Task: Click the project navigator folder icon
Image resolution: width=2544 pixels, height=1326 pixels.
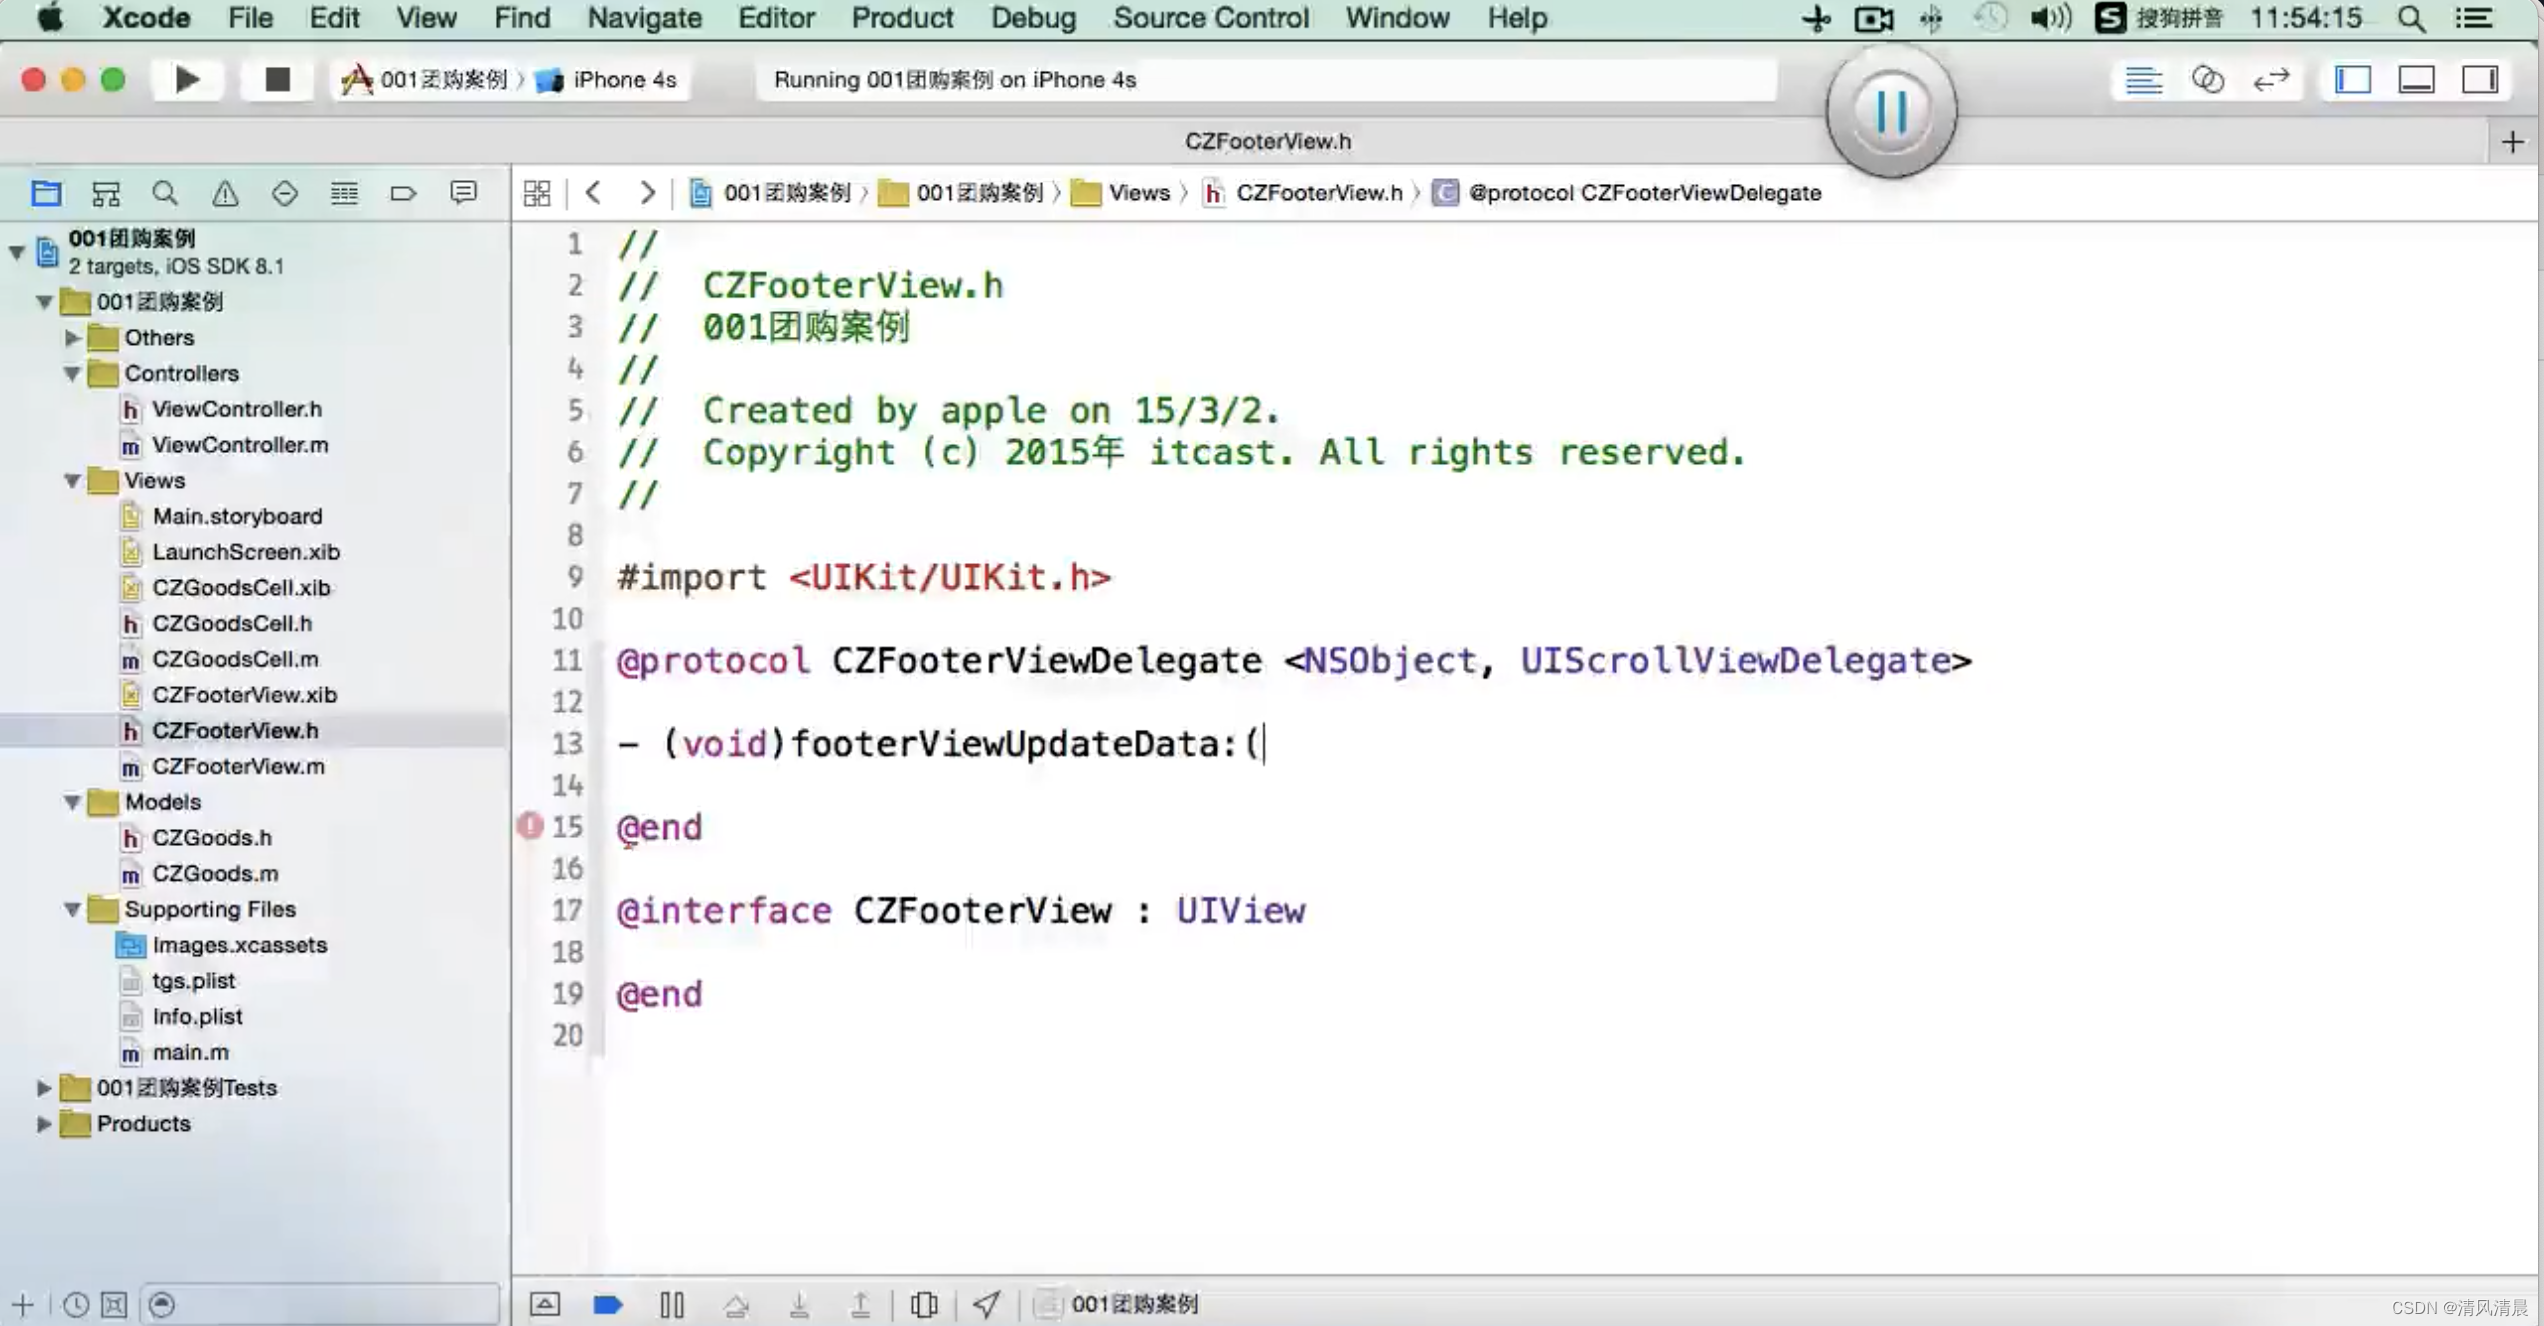Action: click(45, 192)
